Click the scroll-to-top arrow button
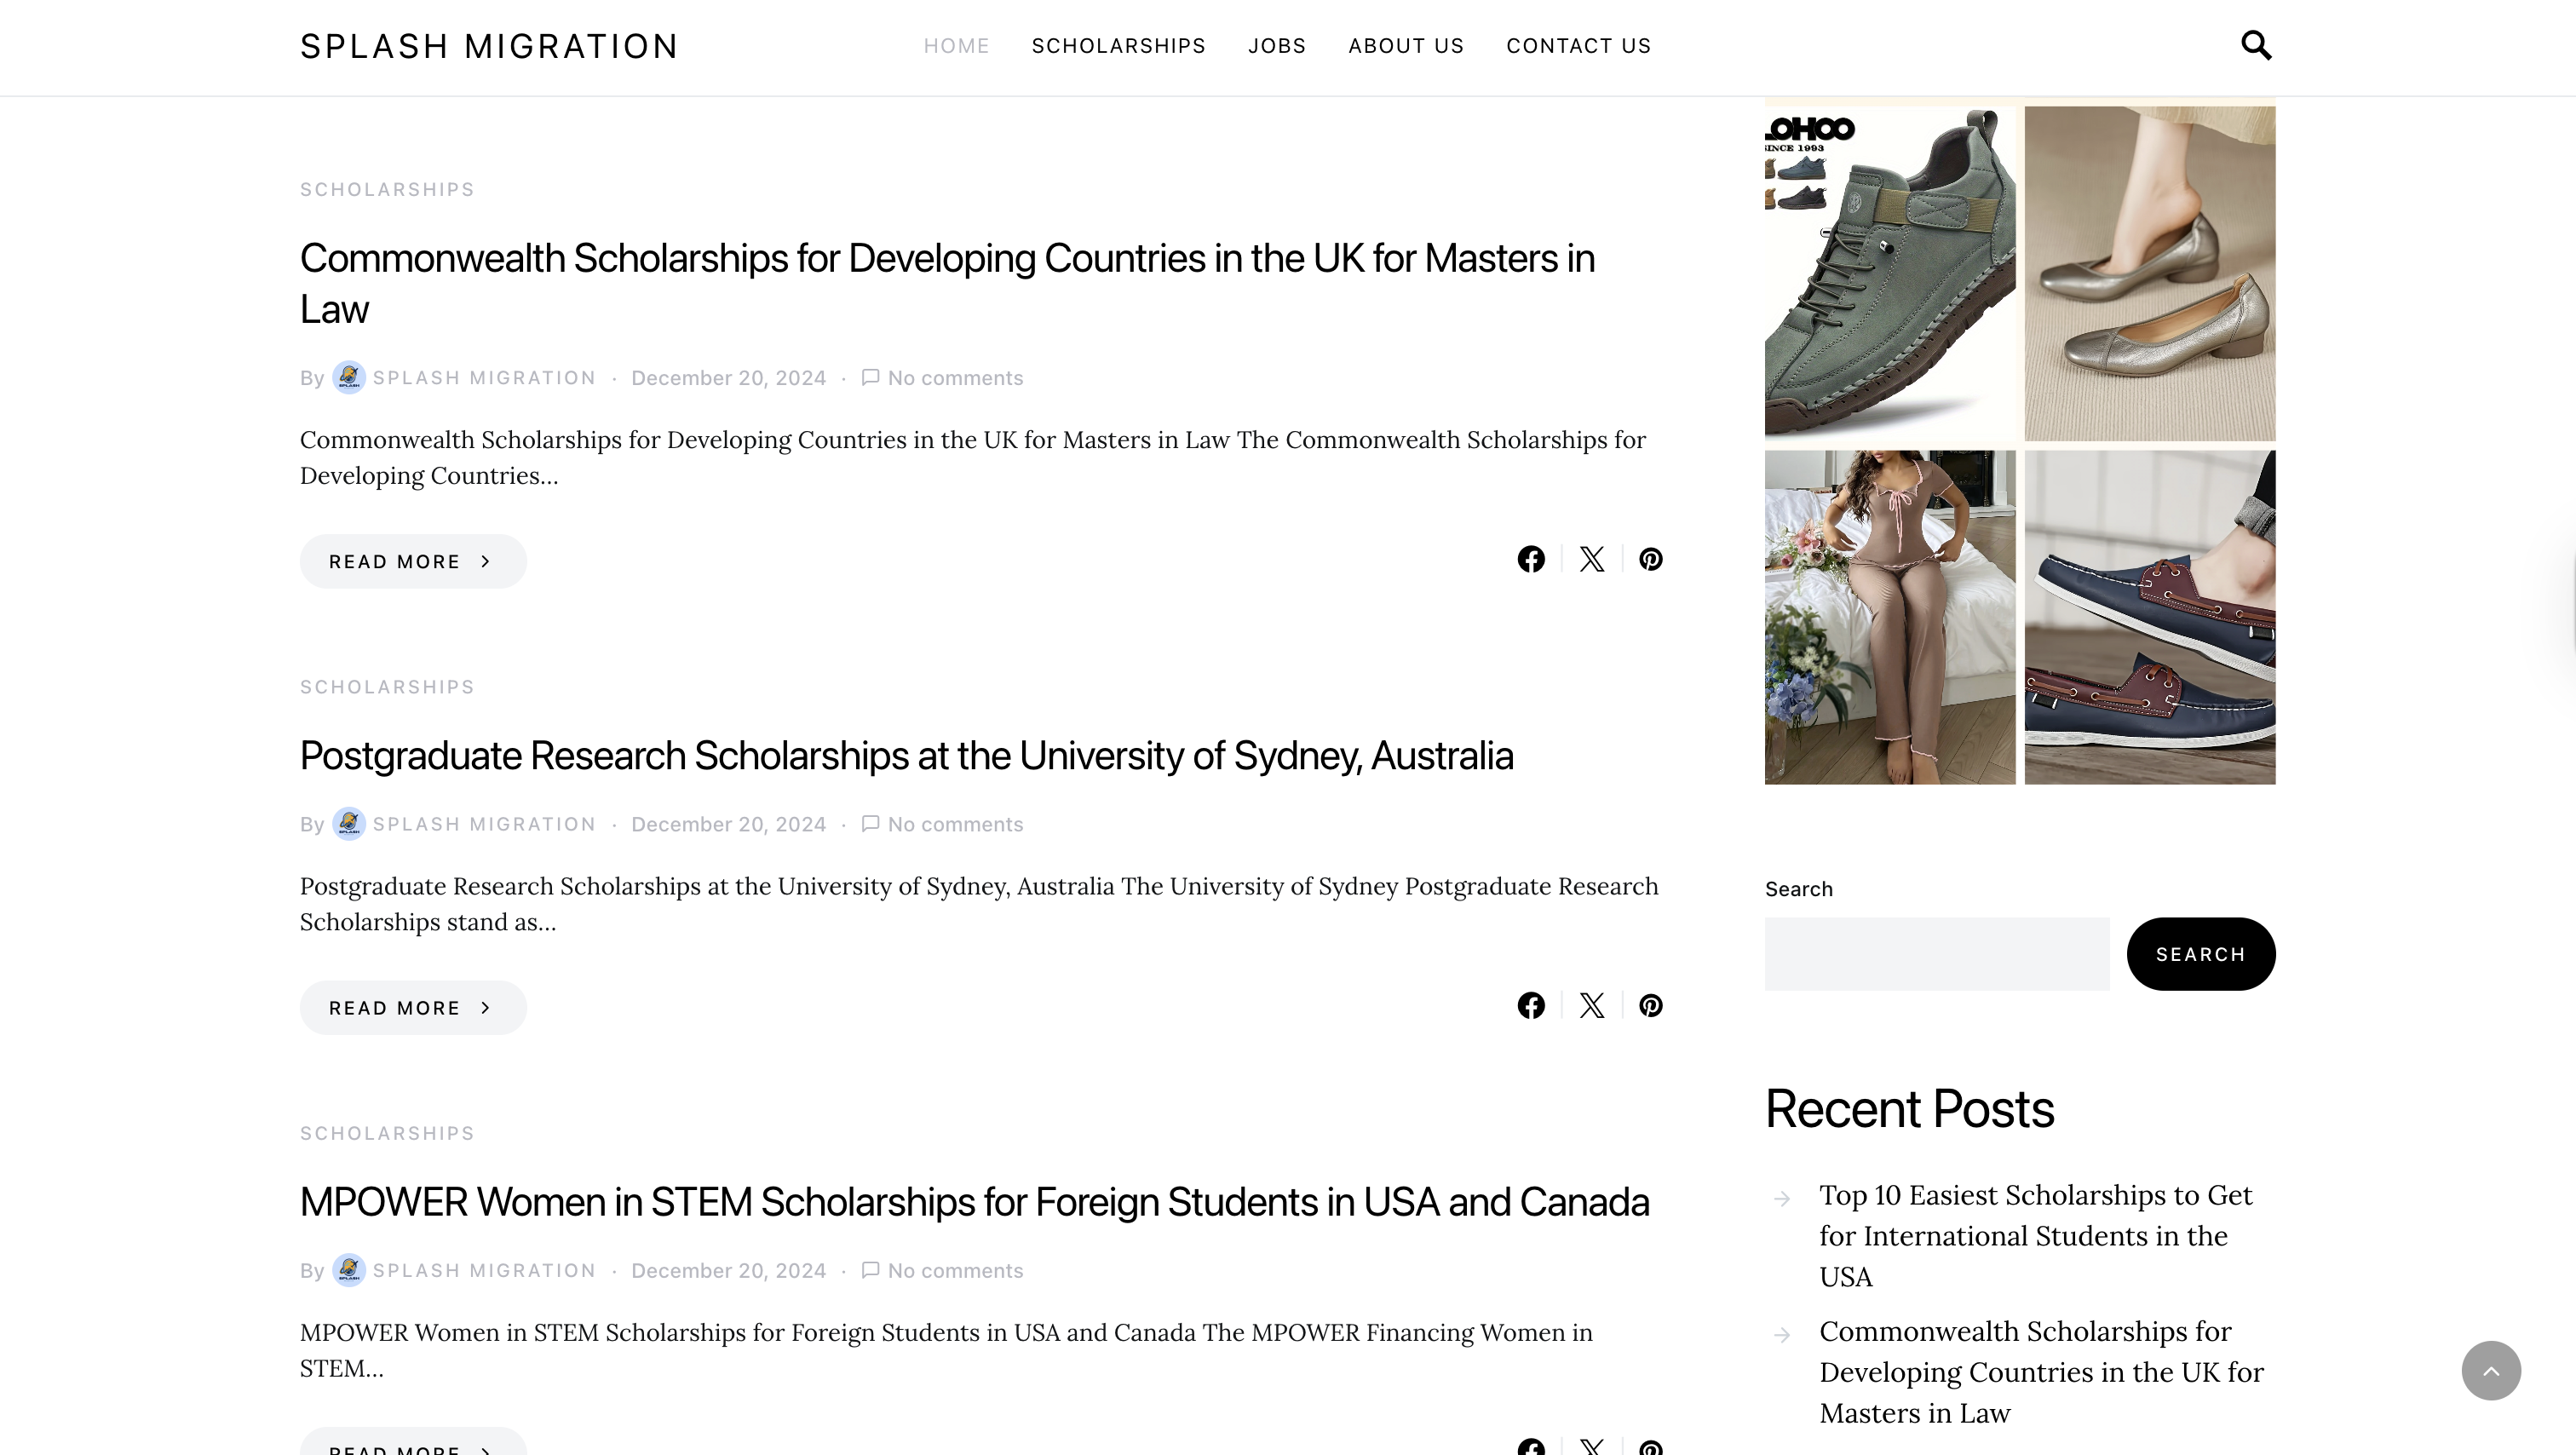The image size is (2576, 1455). [x=2490, y=1370]
